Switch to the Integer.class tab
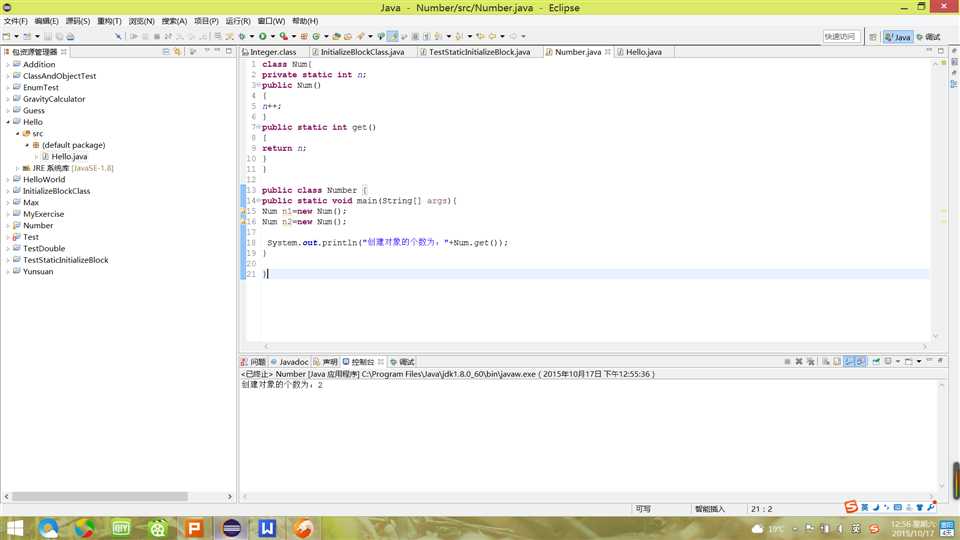The image size is (960, 540). pos(272,52)
